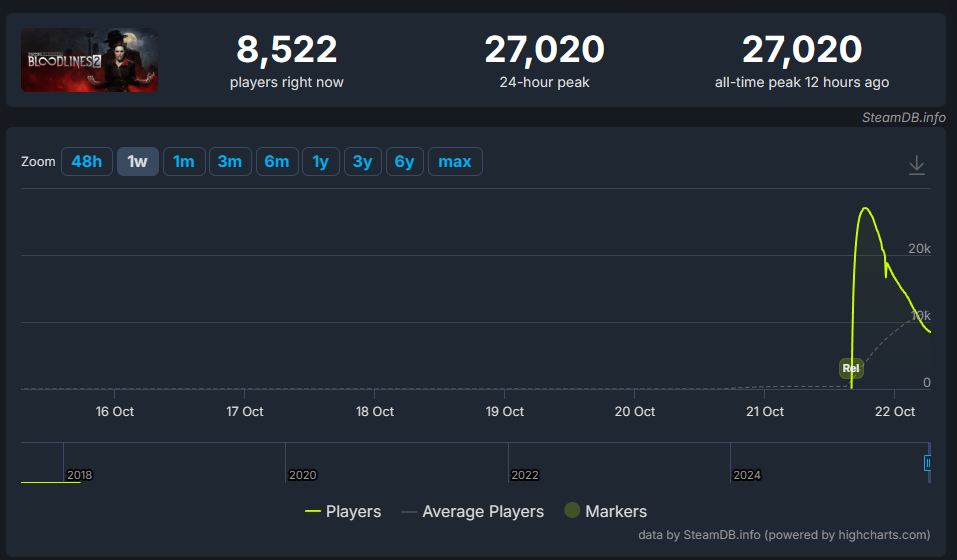
Task: Click the 20k y-axis label
Action: 919,248
